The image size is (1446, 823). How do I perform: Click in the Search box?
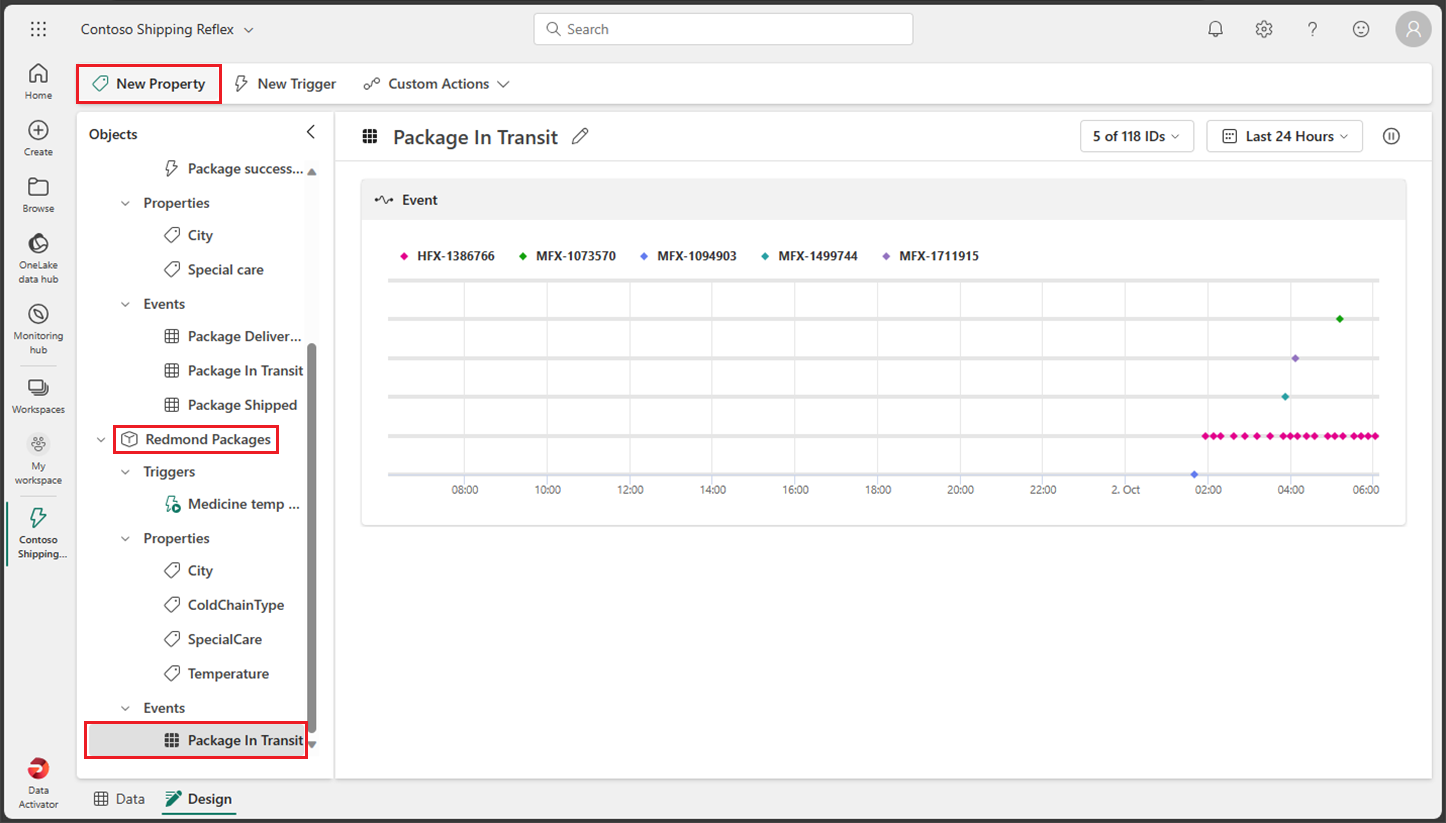[723, 29]
